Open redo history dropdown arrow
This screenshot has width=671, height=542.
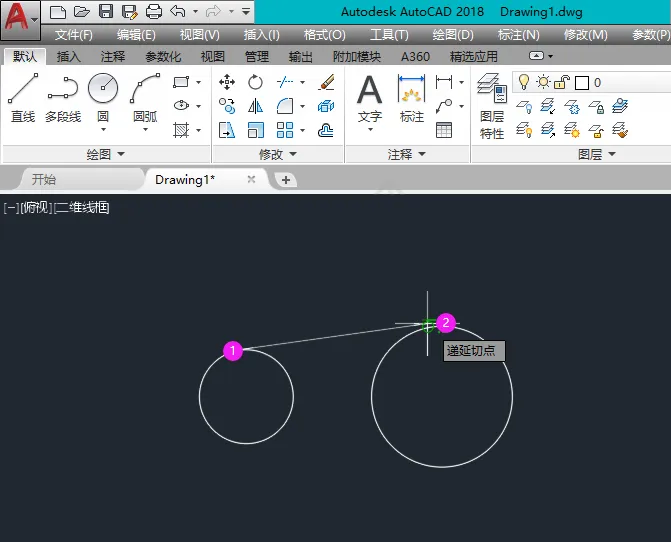(x=231, y=12)
